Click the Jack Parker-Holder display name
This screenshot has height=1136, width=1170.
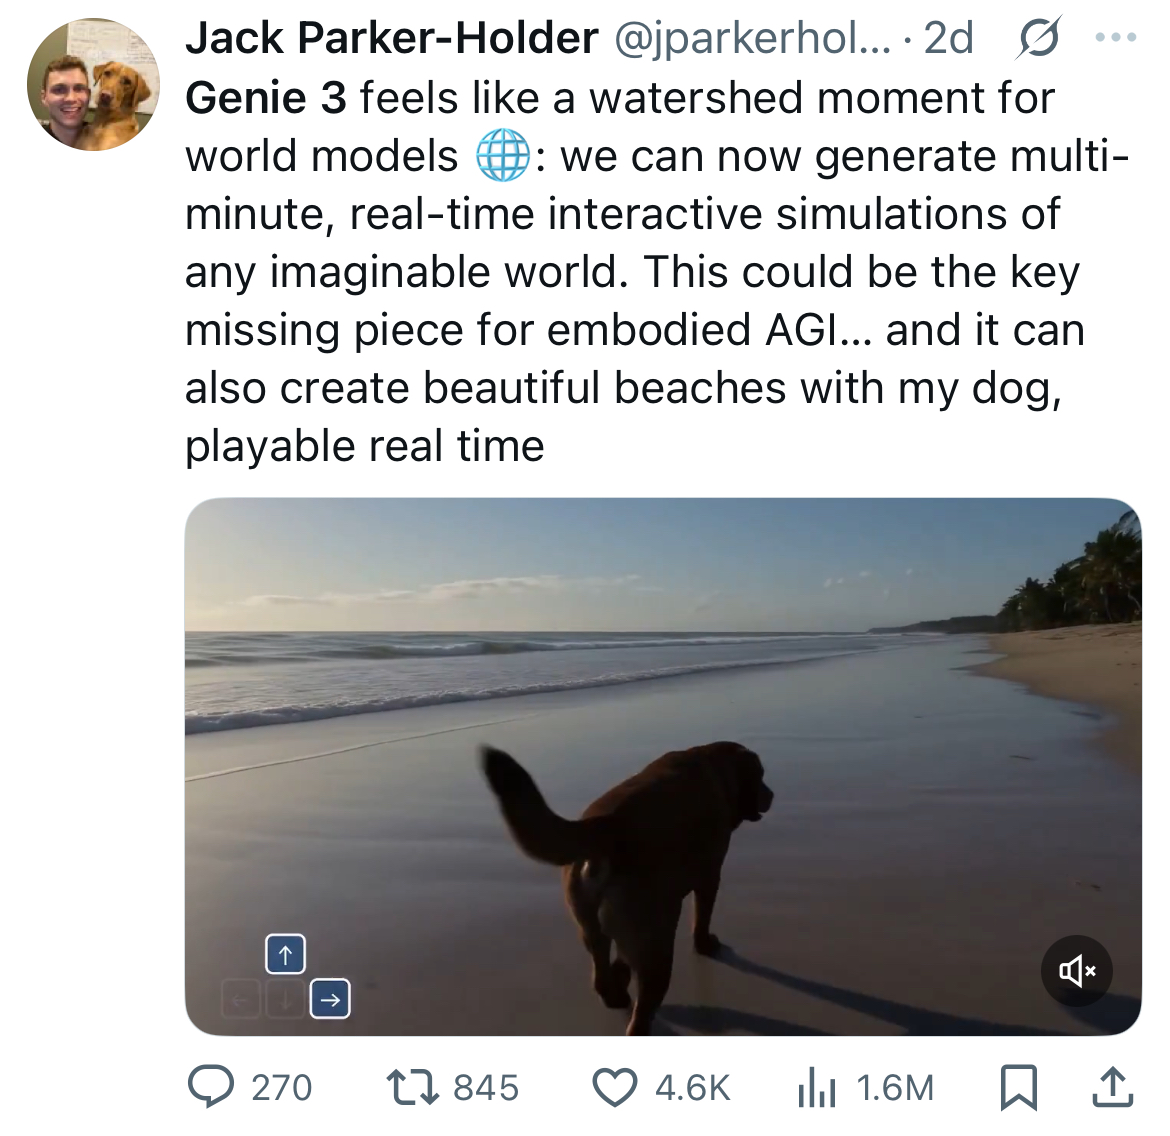(391, 39)
